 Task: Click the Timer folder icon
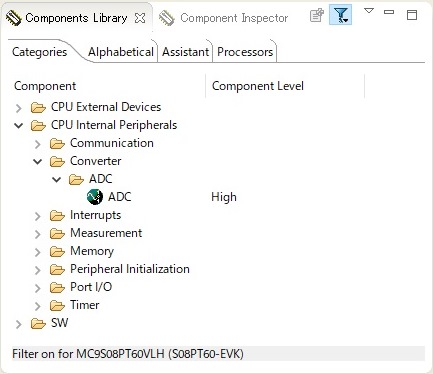click(57, 305)
